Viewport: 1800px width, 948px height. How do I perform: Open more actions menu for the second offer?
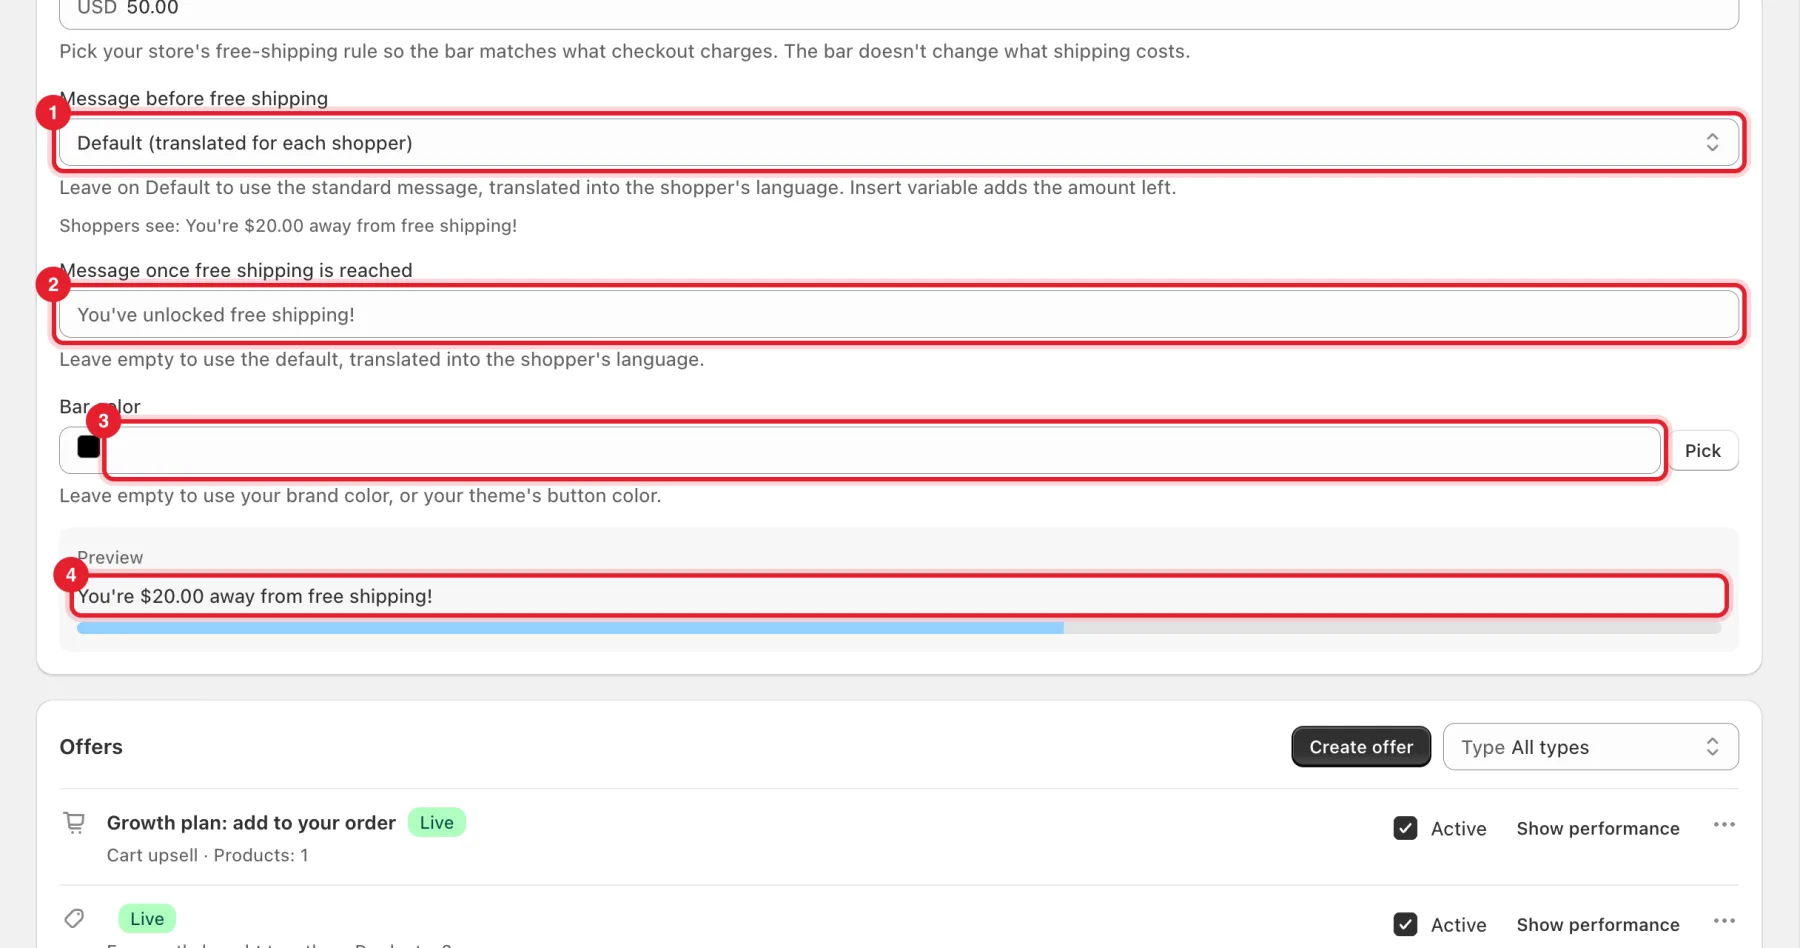1724,921
